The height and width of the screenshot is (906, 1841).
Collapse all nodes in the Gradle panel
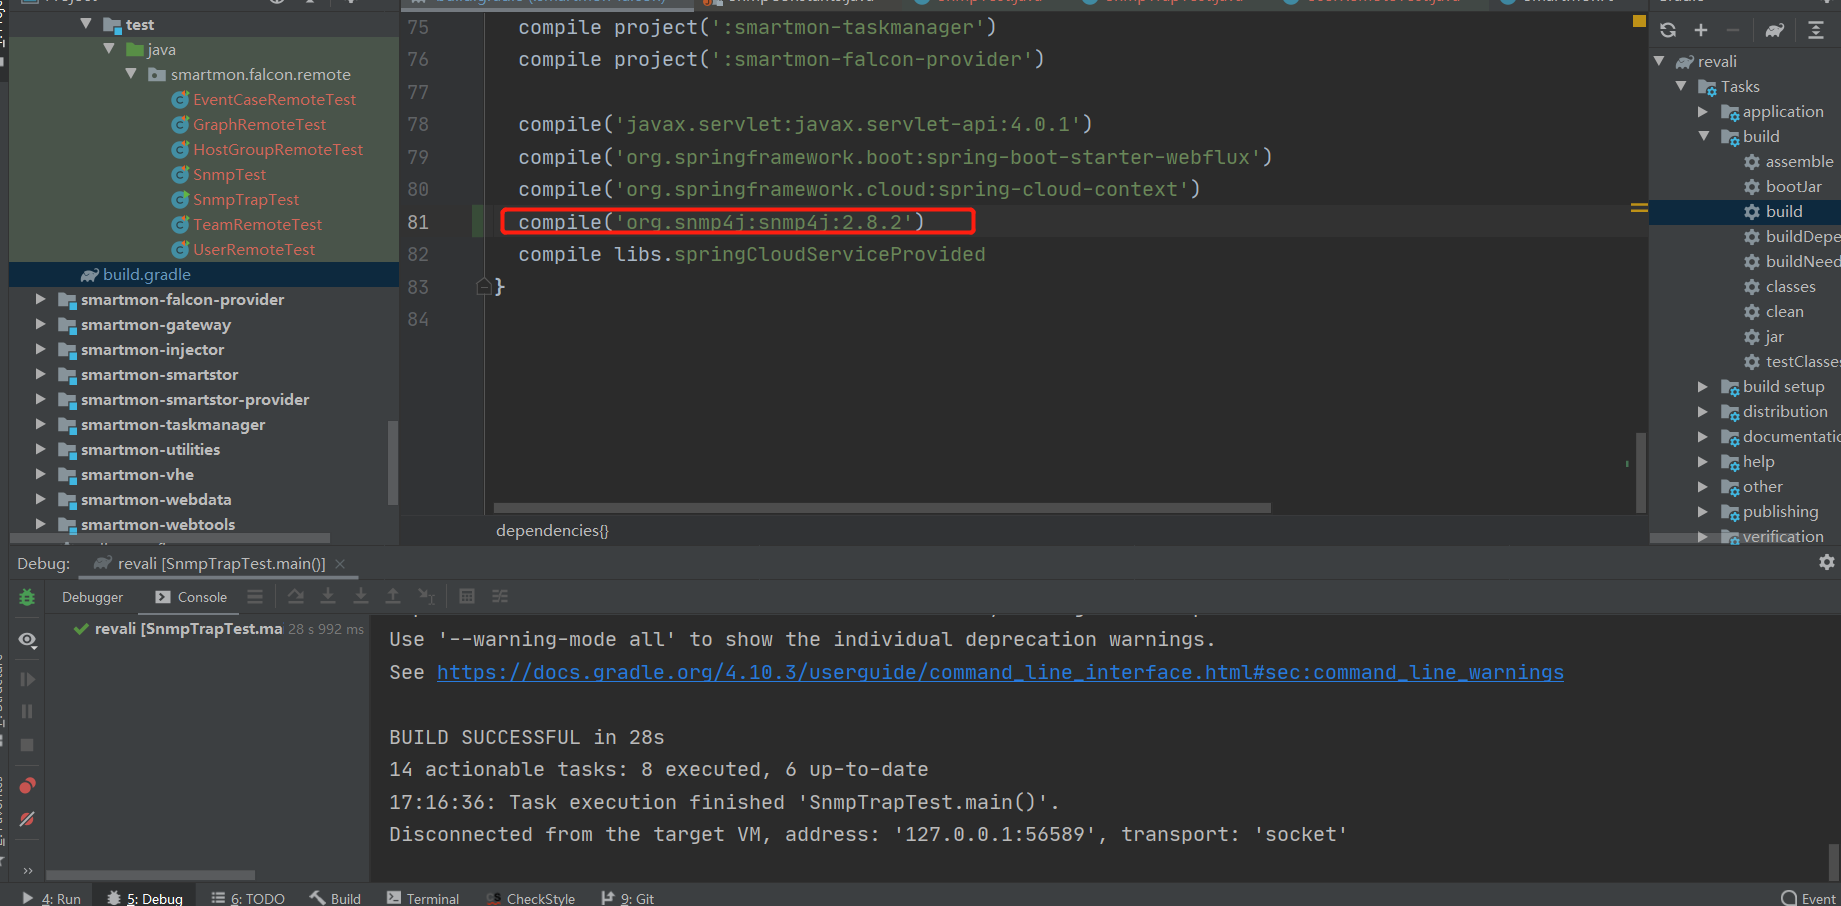pyautogui.click(x=1818, y=29)
